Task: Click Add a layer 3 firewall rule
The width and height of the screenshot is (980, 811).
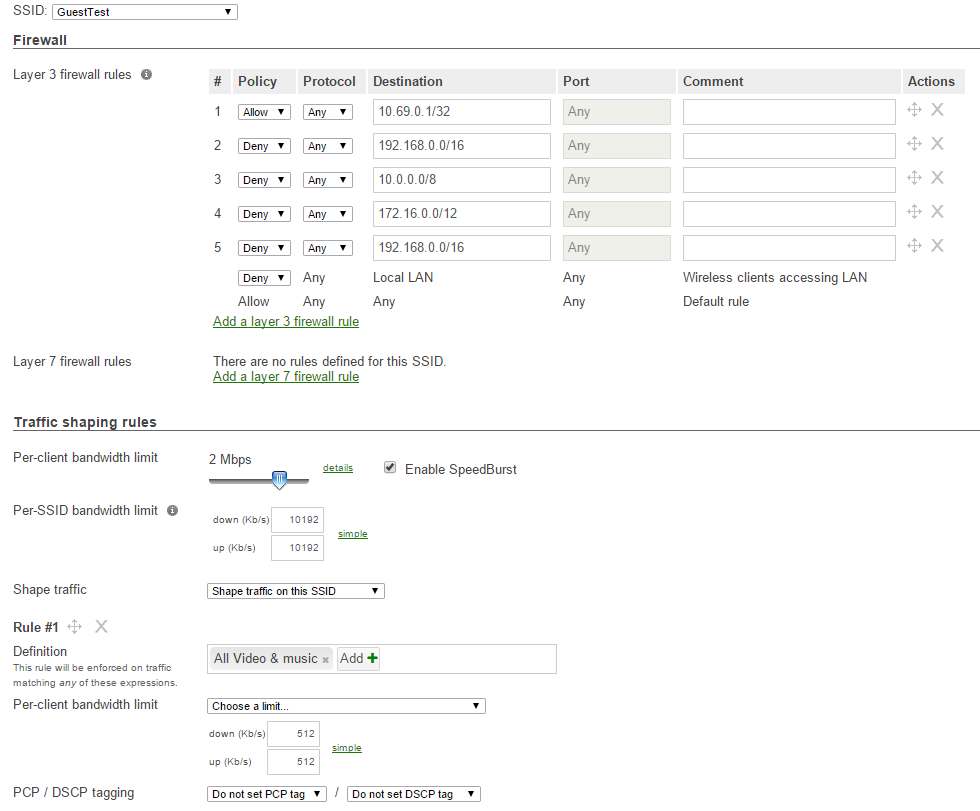Action: tap(286, 322)
